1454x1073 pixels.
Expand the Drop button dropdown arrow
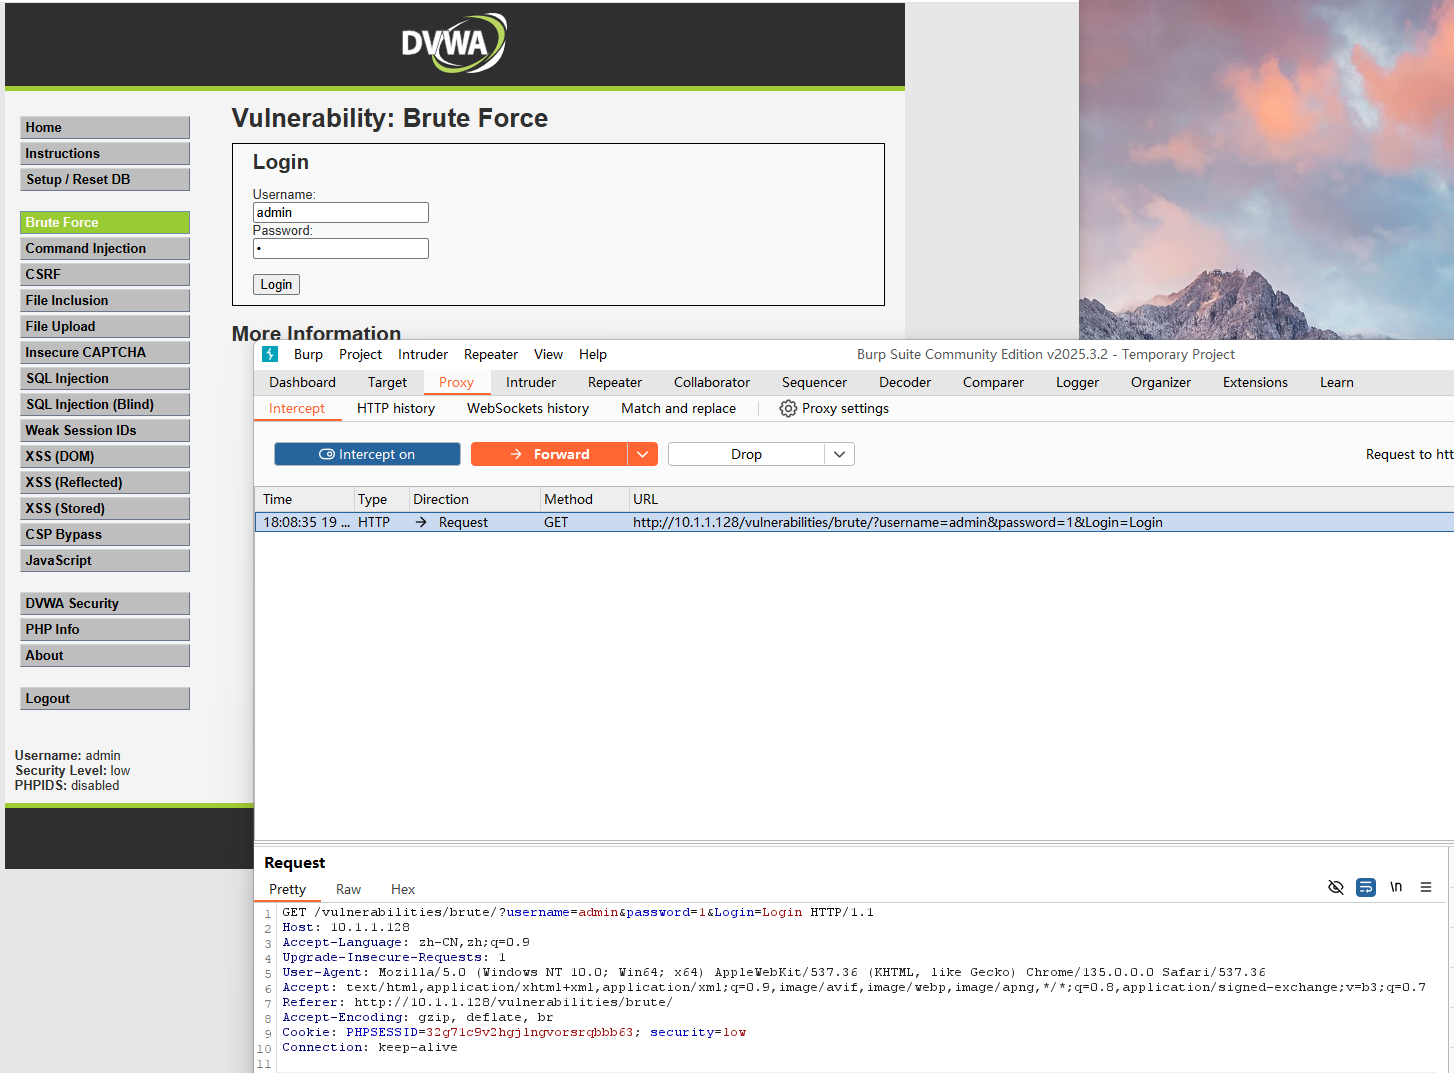click(840, 454)
